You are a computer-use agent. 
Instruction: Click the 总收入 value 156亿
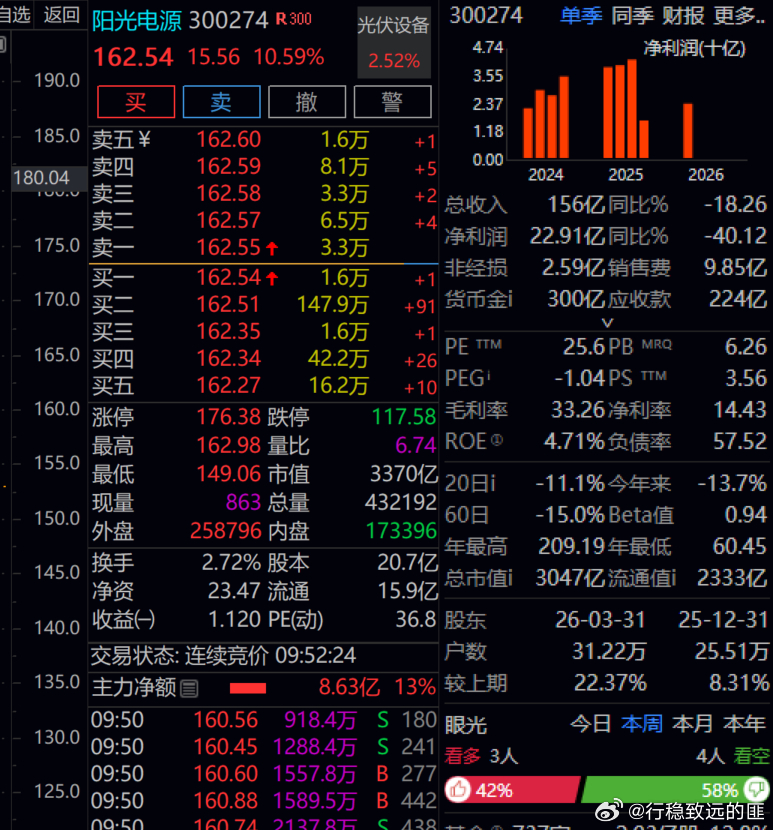[576, 205]
